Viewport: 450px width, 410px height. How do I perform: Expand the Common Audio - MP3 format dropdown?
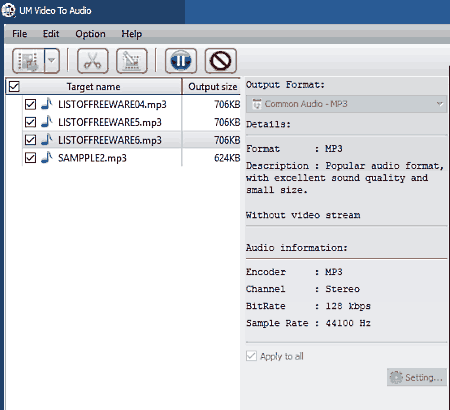coord(346,104)
